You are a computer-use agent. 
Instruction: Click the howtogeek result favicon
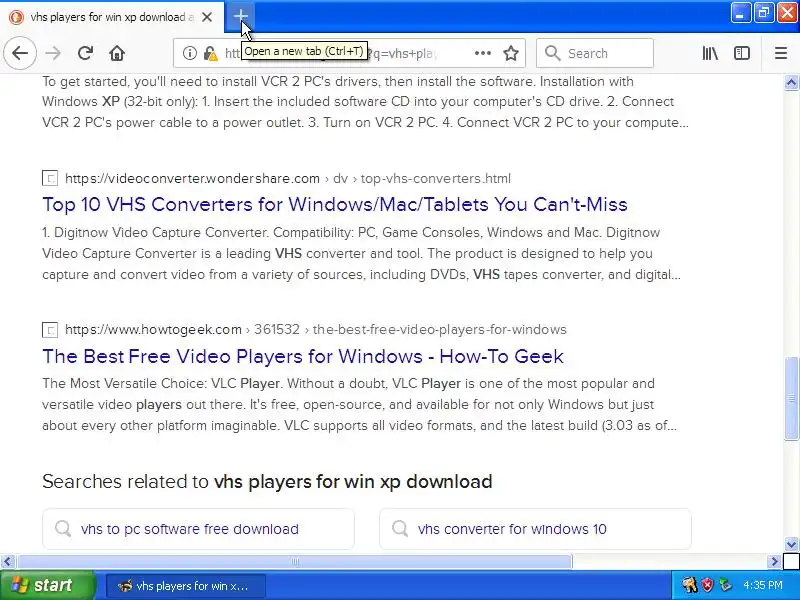click(x=50, y=330)
